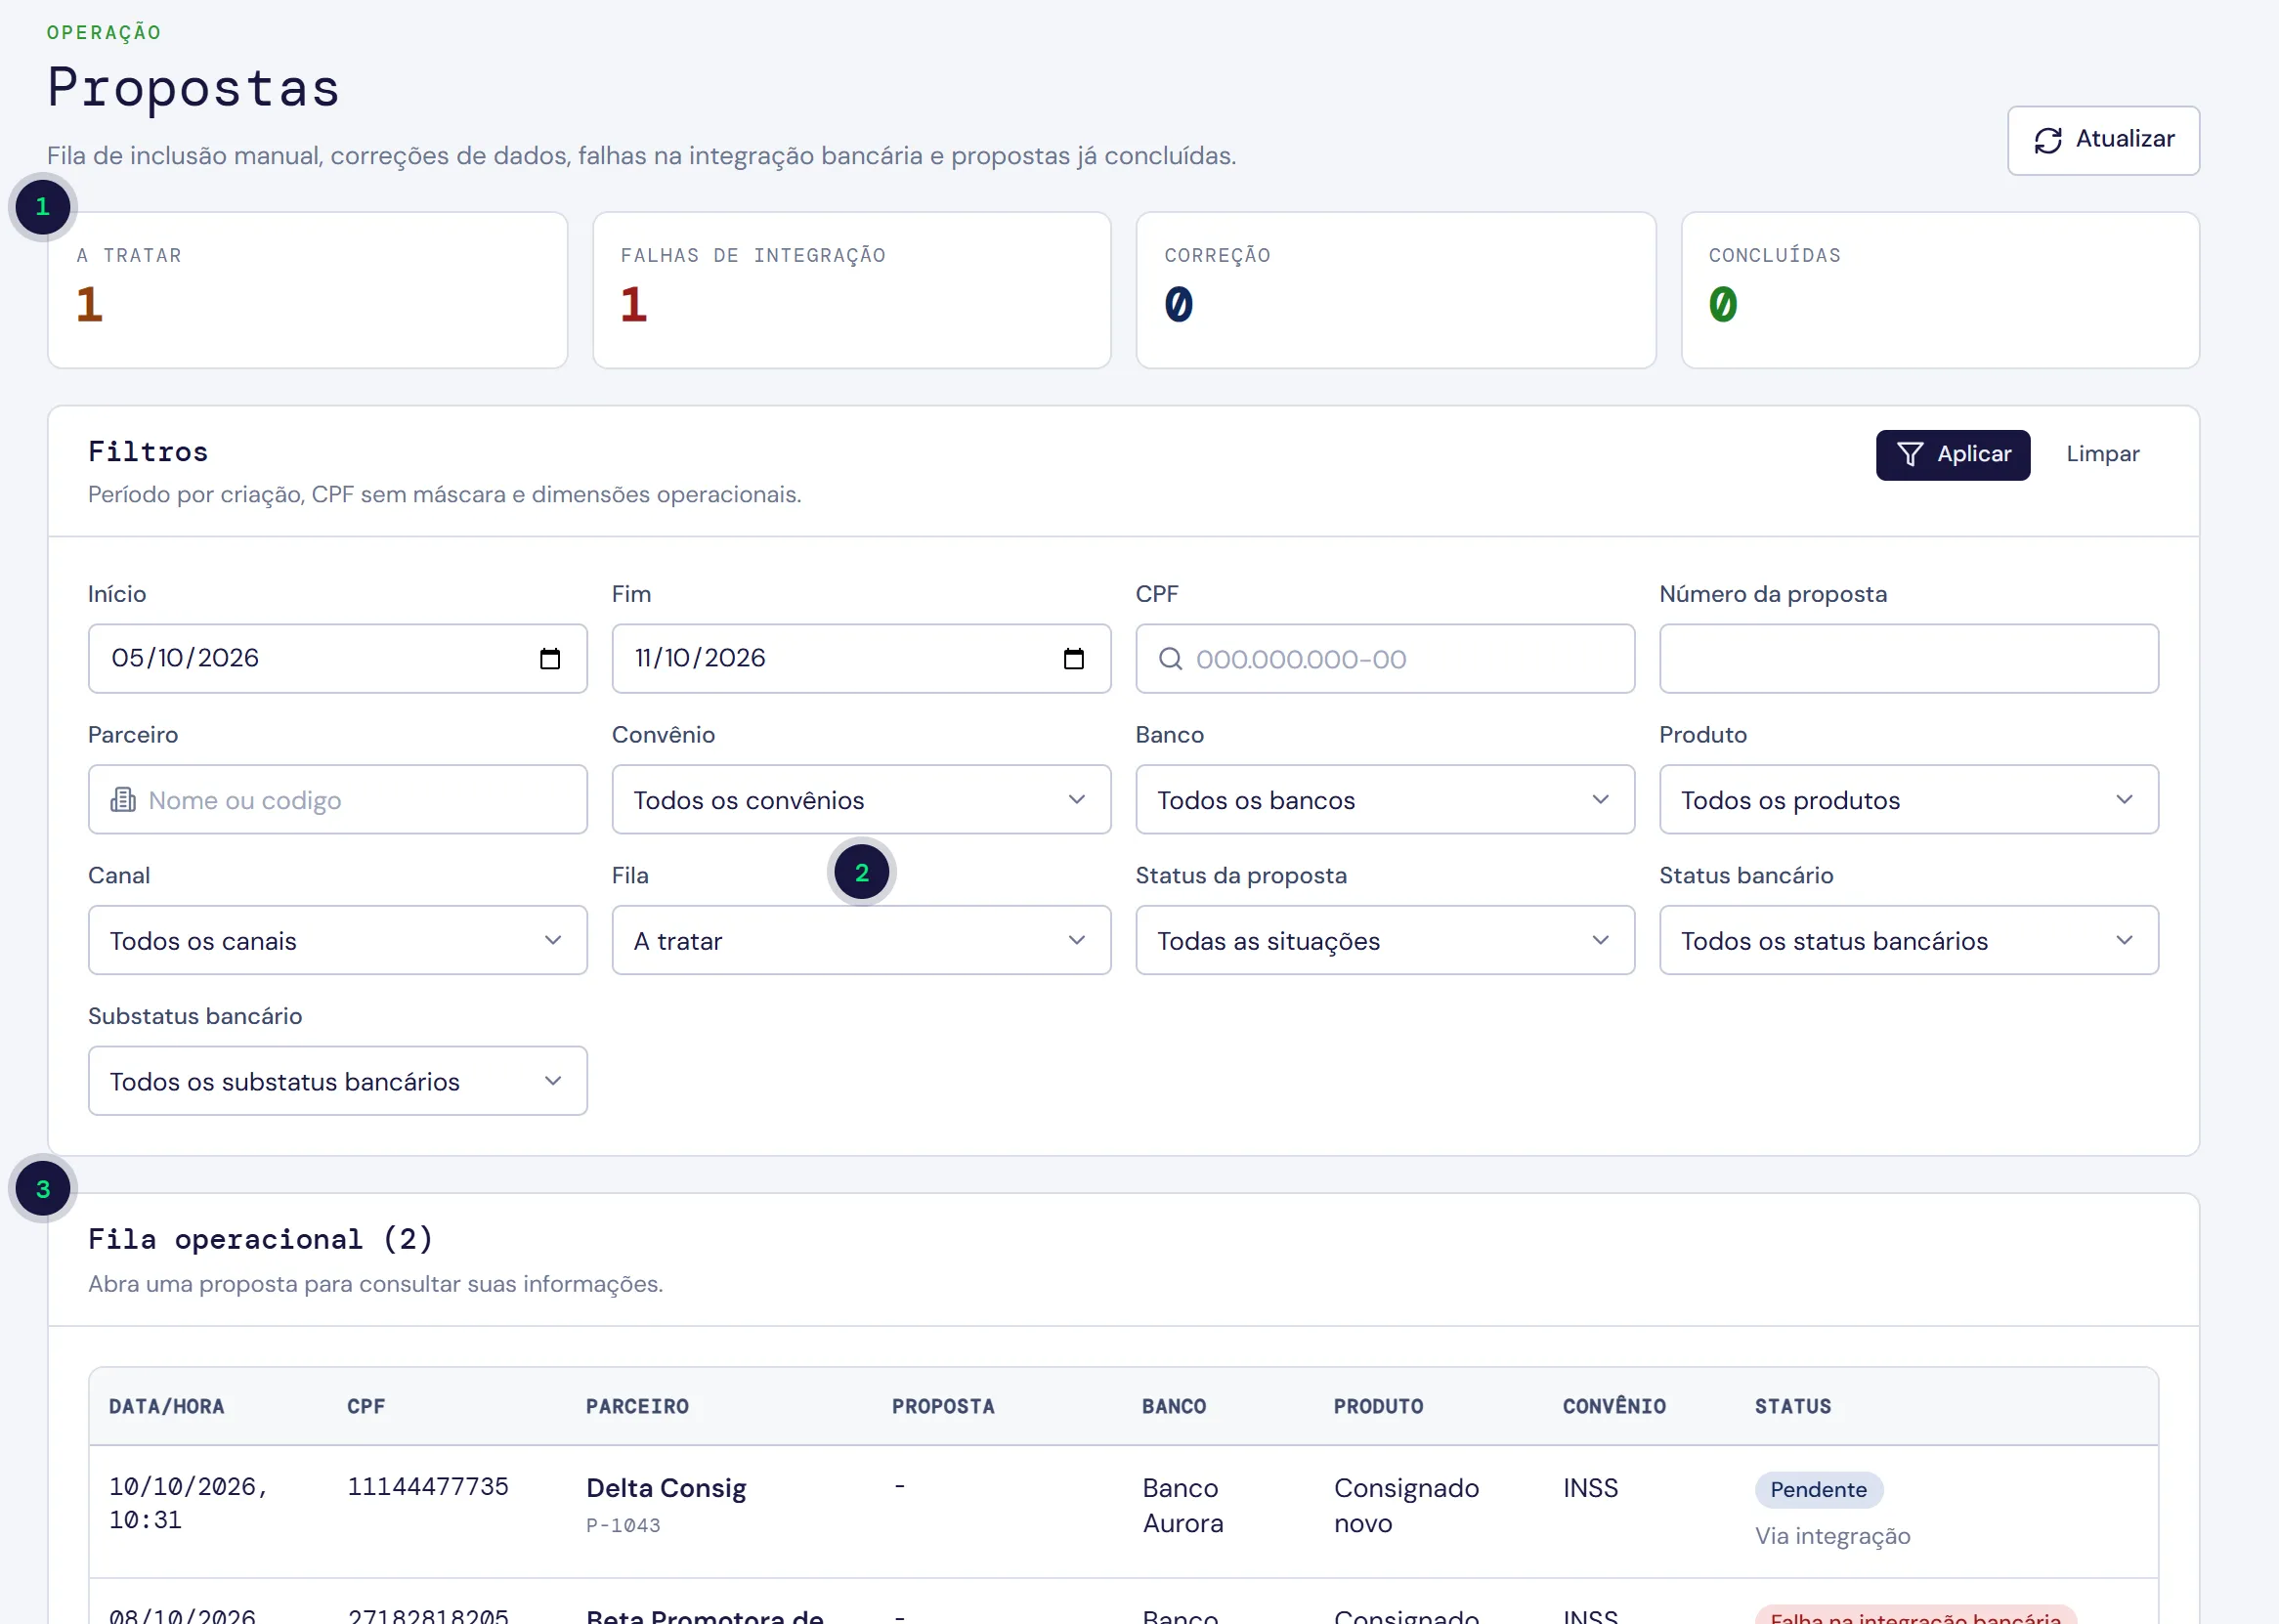Click the Início date field 05/10/2026
This screenshot has height=1624, width=2279.
338,659
